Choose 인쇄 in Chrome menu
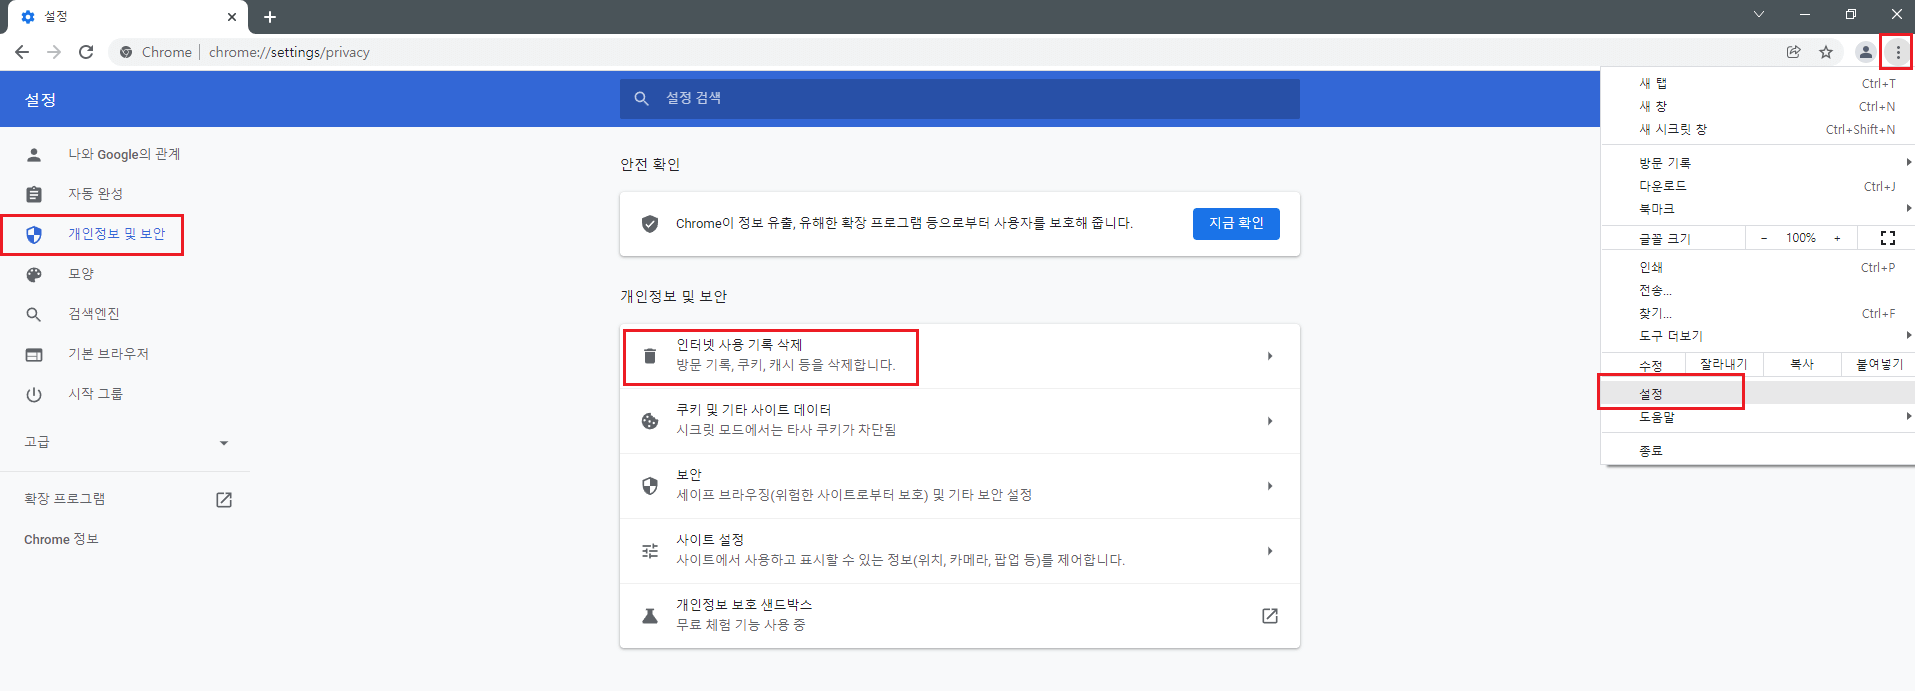The height and width of the screenshot is (691, 1915). click(1758, 267)
